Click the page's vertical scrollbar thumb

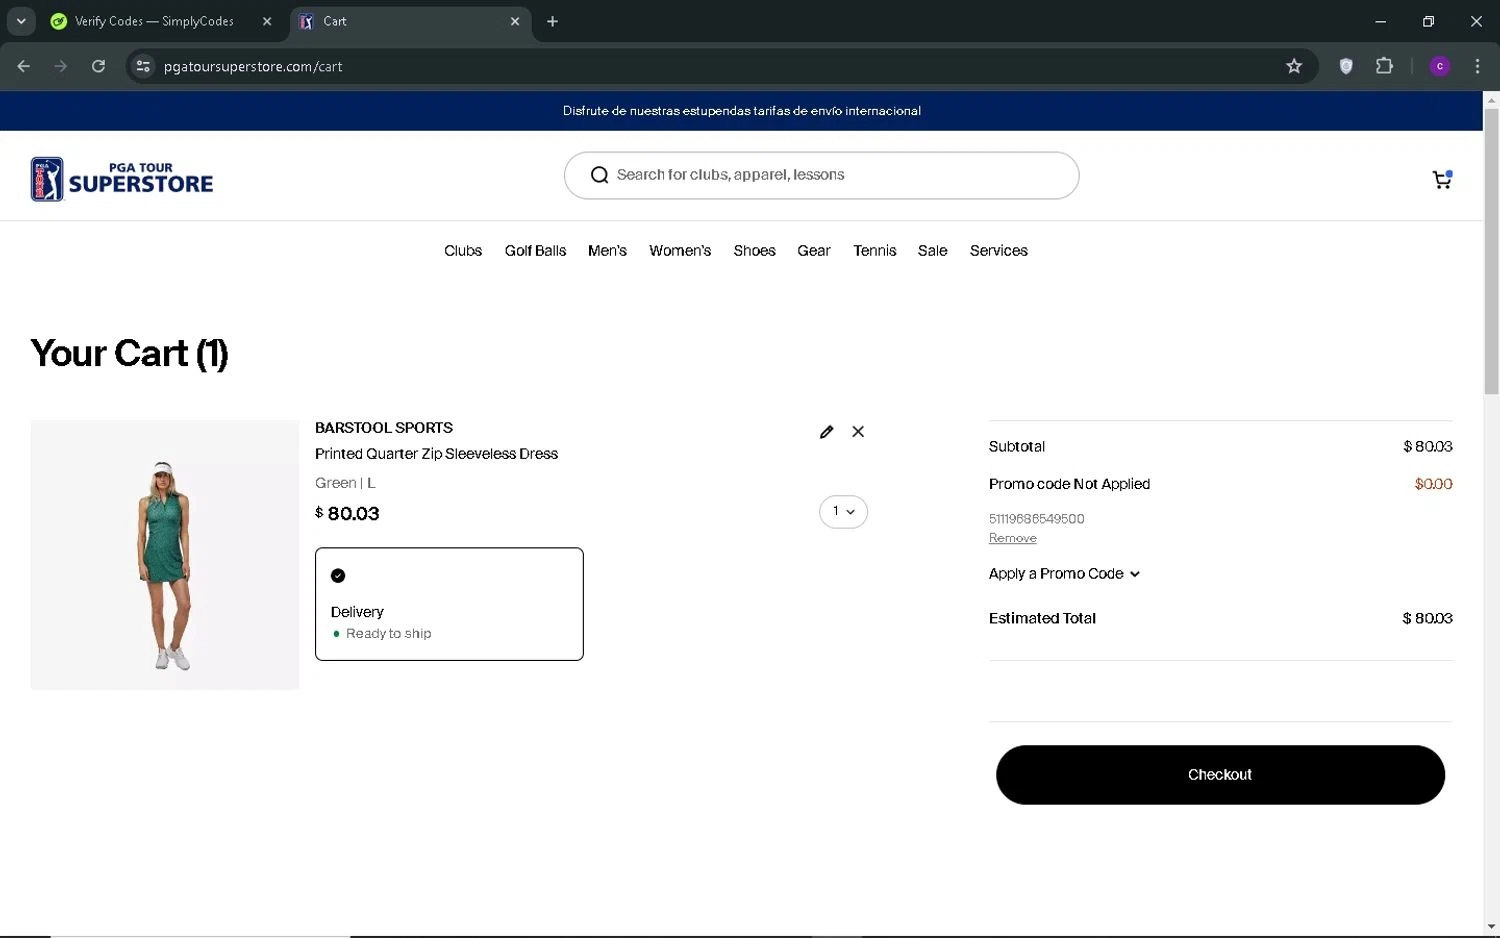click(1491, 250)
